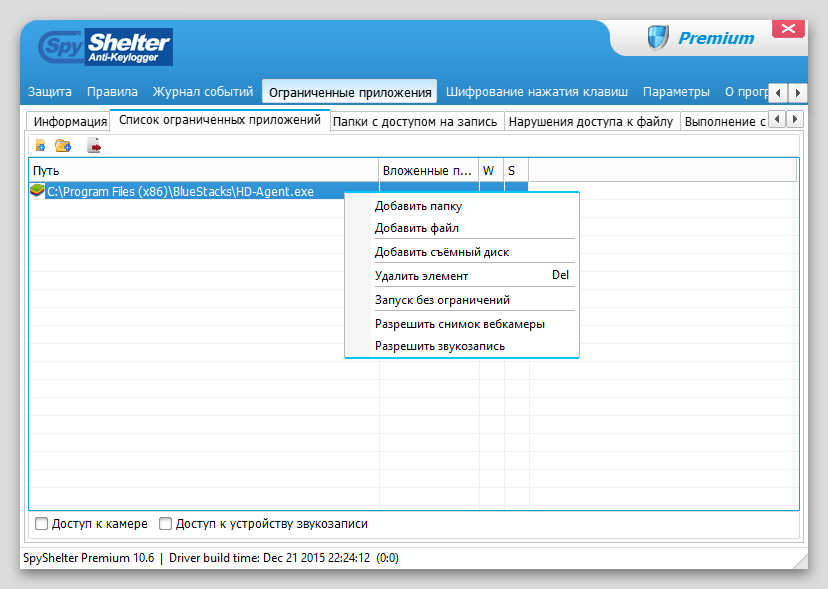This screenshot has height=589, width=828.
Task: Click Driver build time status bar text
Action: (269, 558)
